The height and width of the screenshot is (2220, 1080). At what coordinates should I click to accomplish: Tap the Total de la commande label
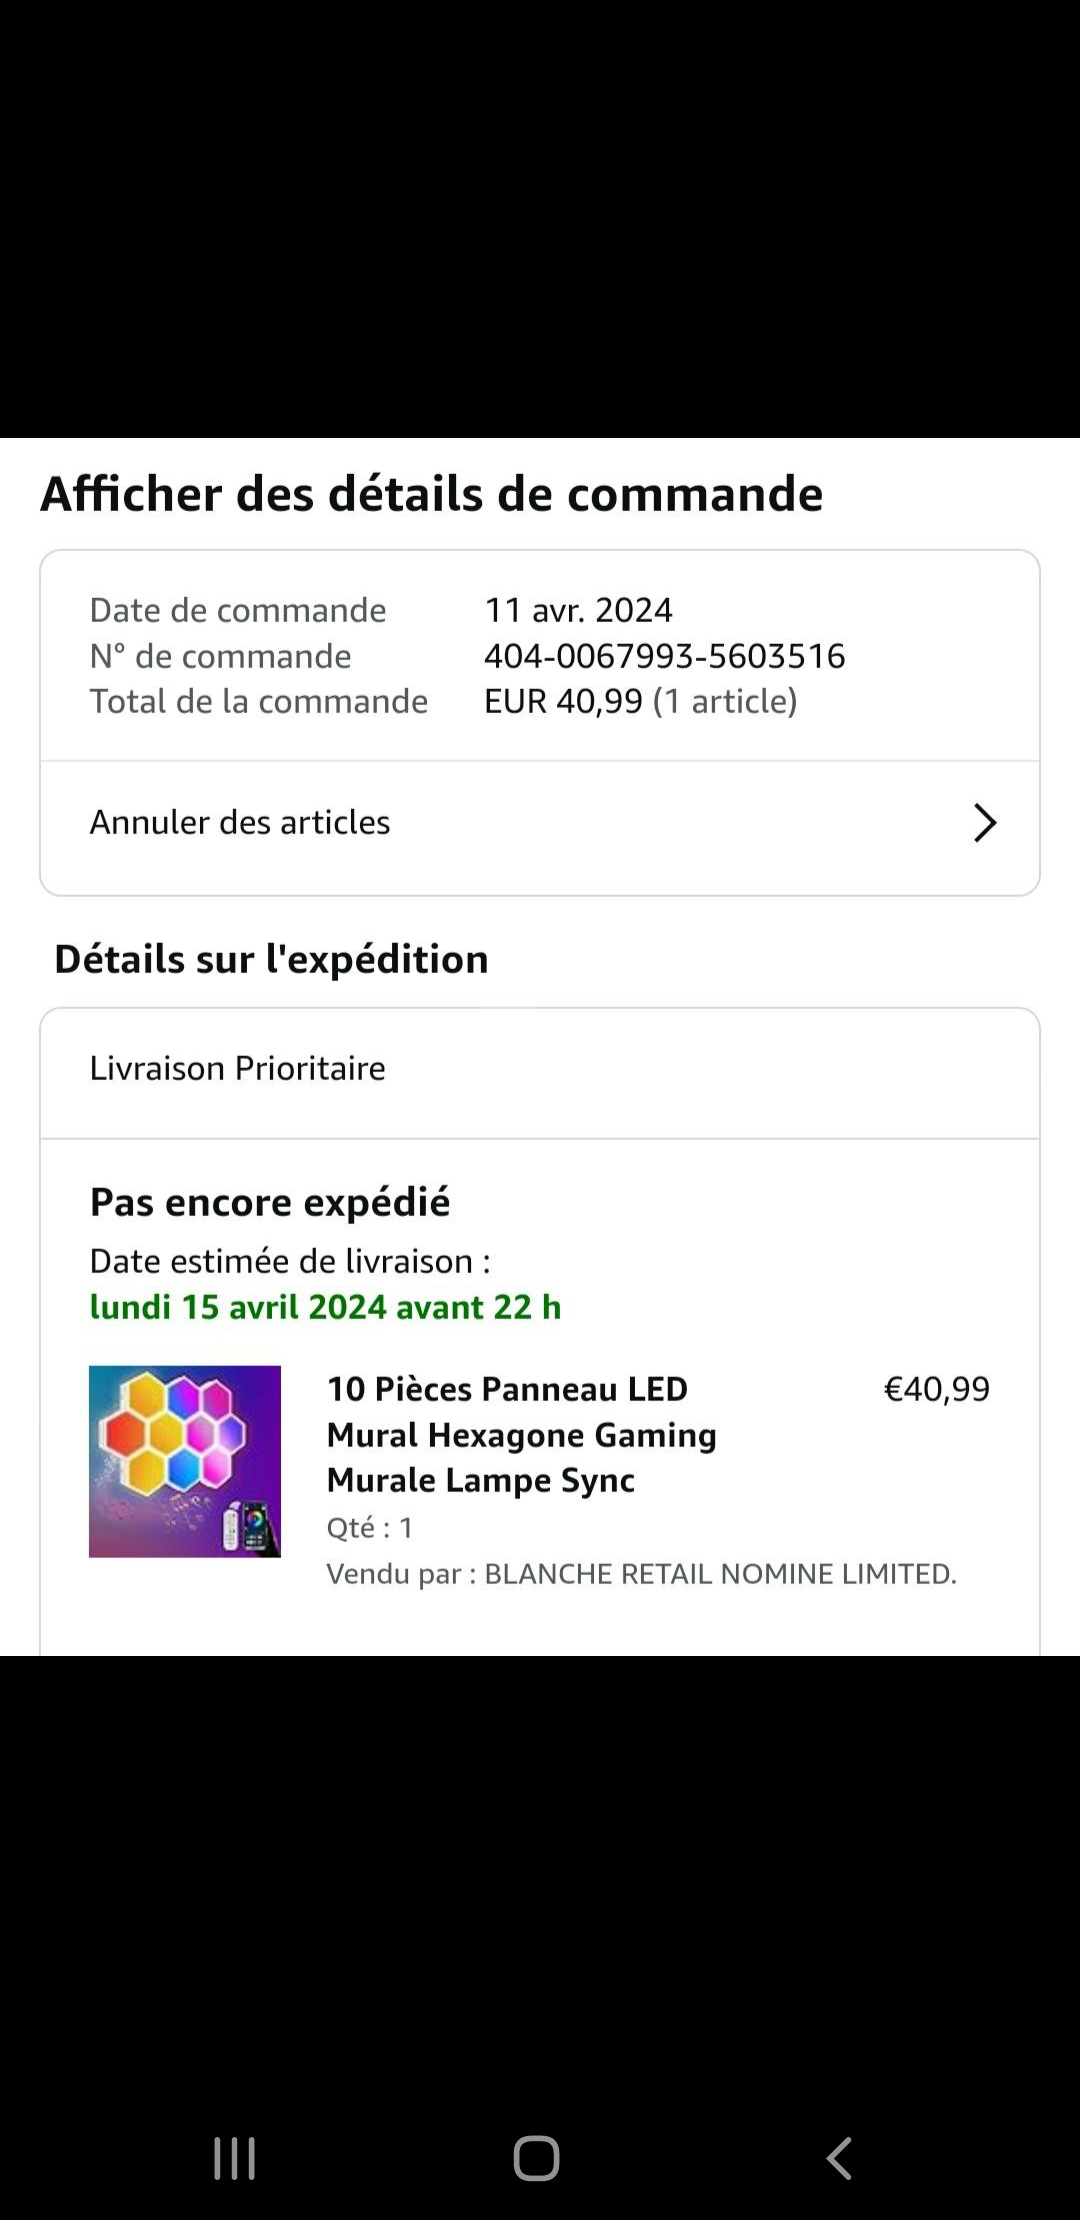259,701
